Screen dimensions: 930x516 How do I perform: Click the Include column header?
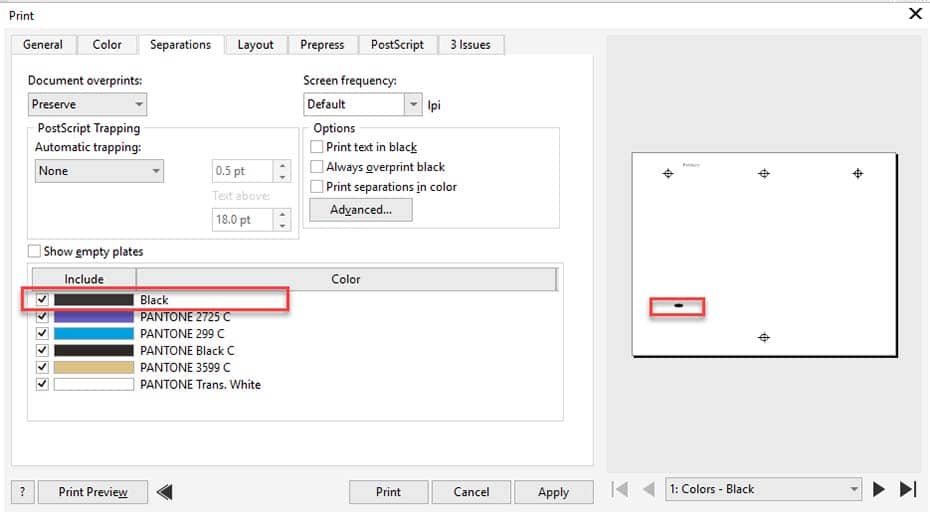click(84, 279)
